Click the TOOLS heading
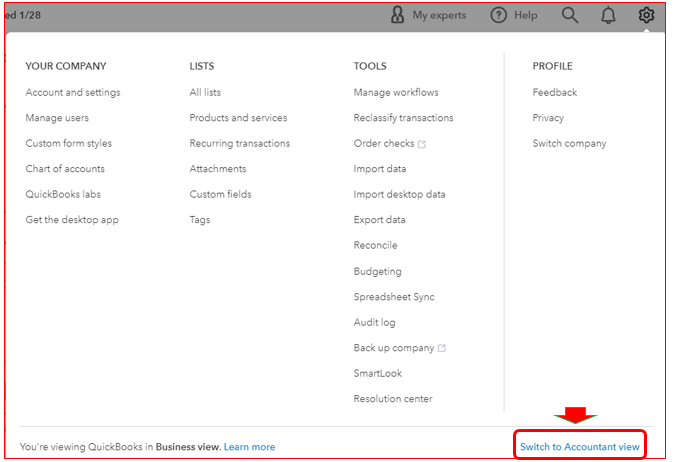Viewport: 675px width, 462px height. click(x=370, y=66)
